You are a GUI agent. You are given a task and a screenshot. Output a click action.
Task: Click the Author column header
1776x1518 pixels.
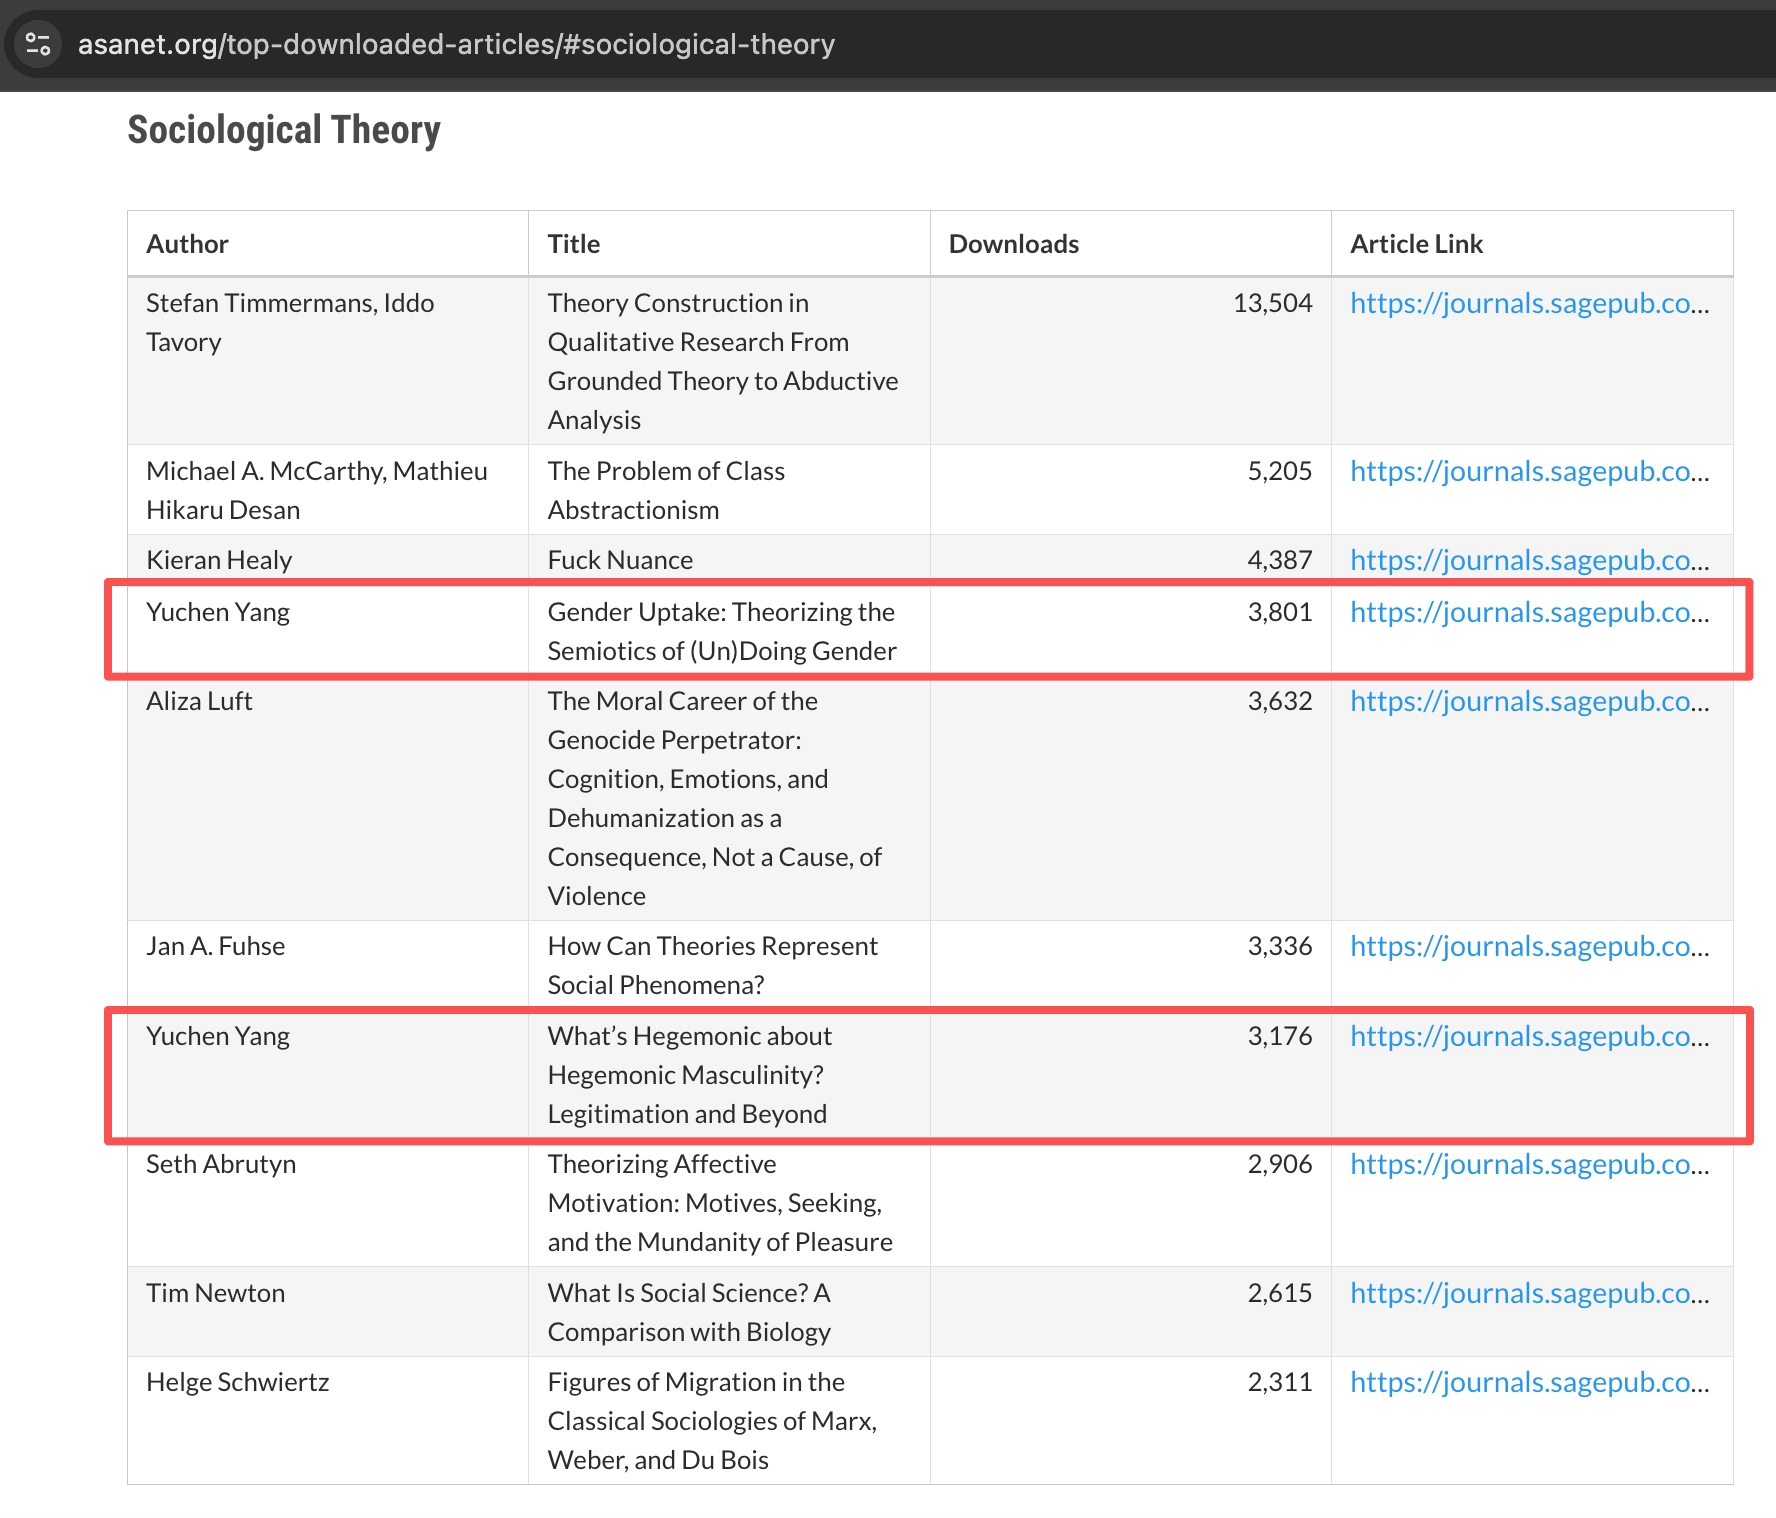tap(188, 244)
